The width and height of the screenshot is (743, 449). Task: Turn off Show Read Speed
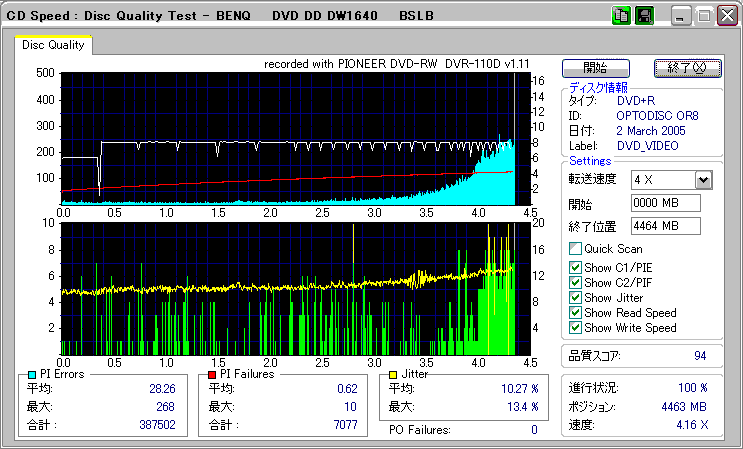point(575,313)
